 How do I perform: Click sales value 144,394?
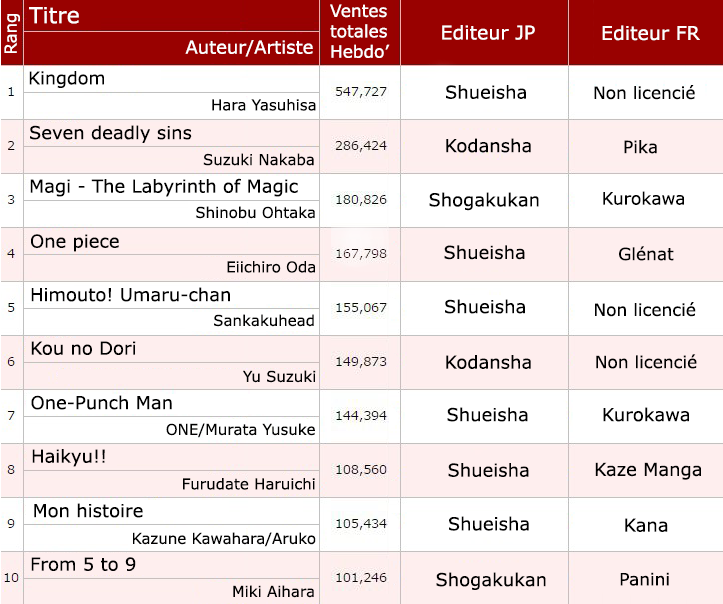(x=361, y=415)
